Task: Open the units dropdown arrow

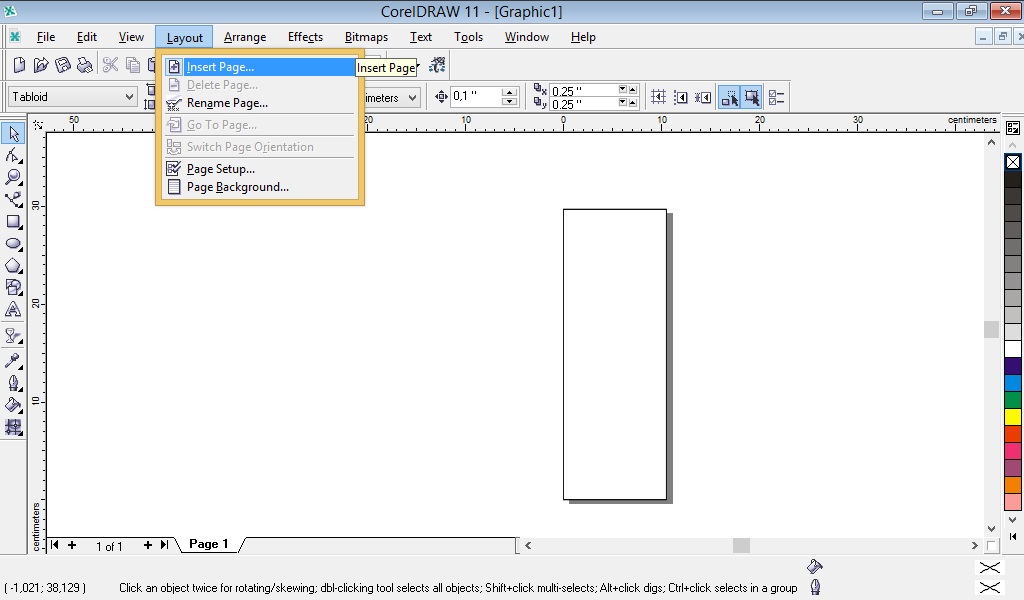Action: tap(412, 97)
